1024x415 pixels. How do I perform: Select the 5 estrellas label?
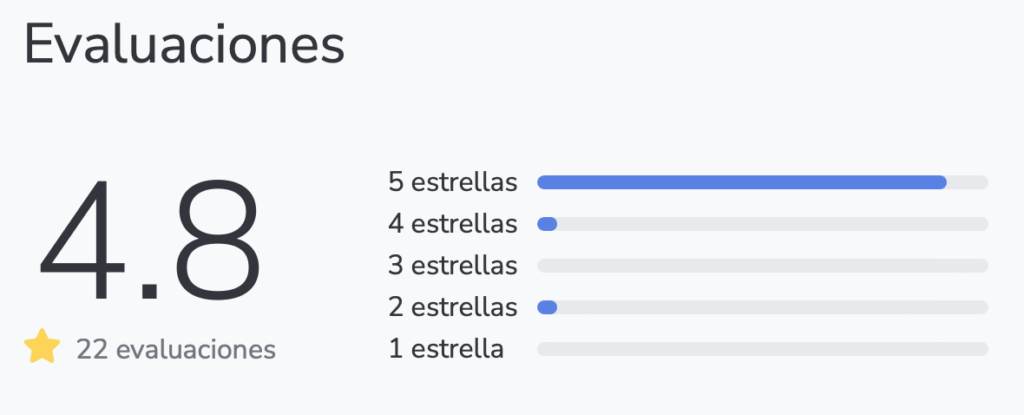coord(453,182)
